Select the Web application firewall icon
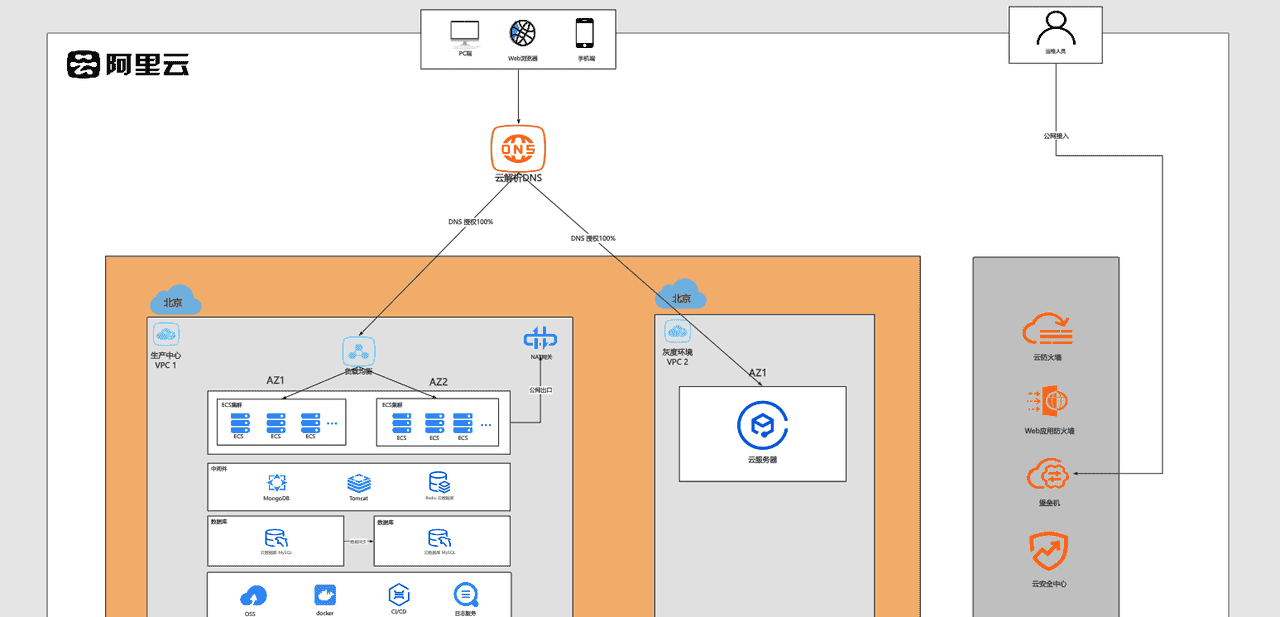This screenshot has width=1280, height=617. [x=1047, y=402]
